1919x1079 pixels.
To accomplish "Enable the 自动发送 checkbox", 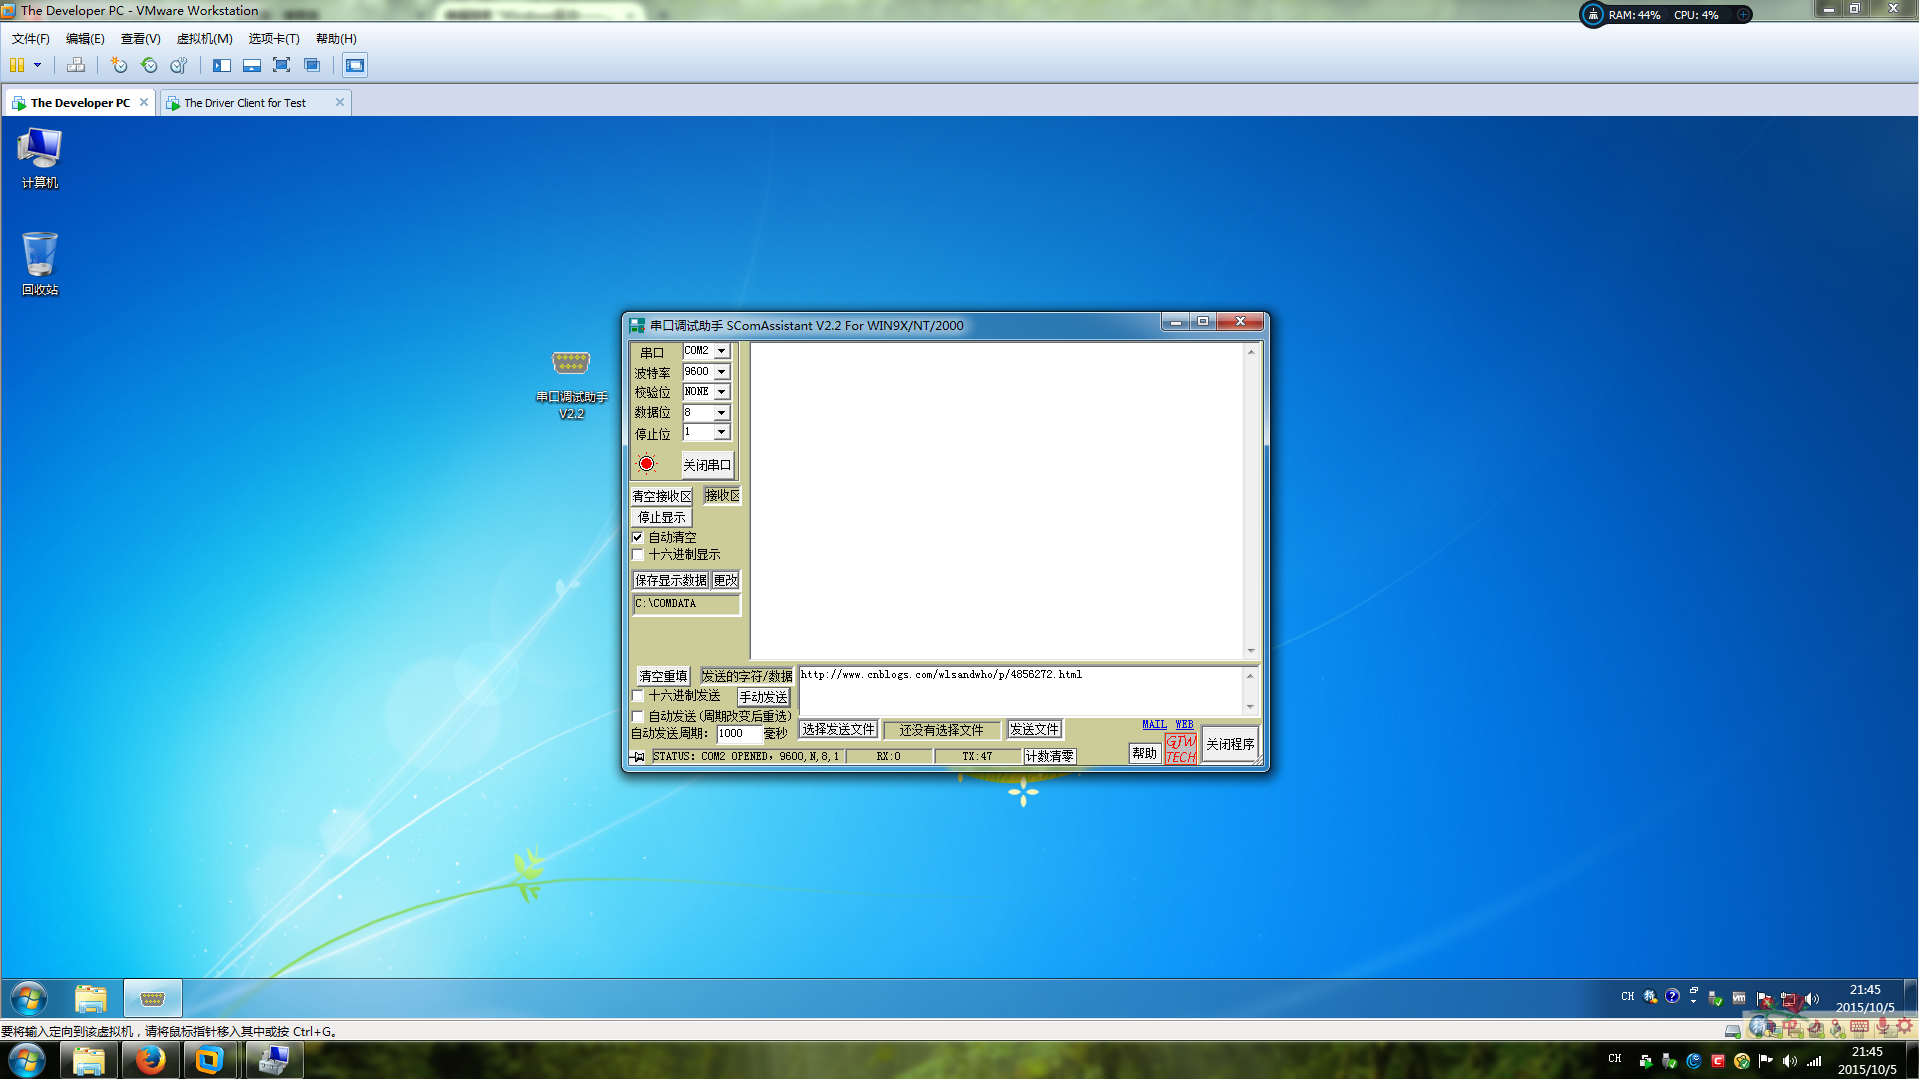I will pyautogui.click(x=638, y=717).
